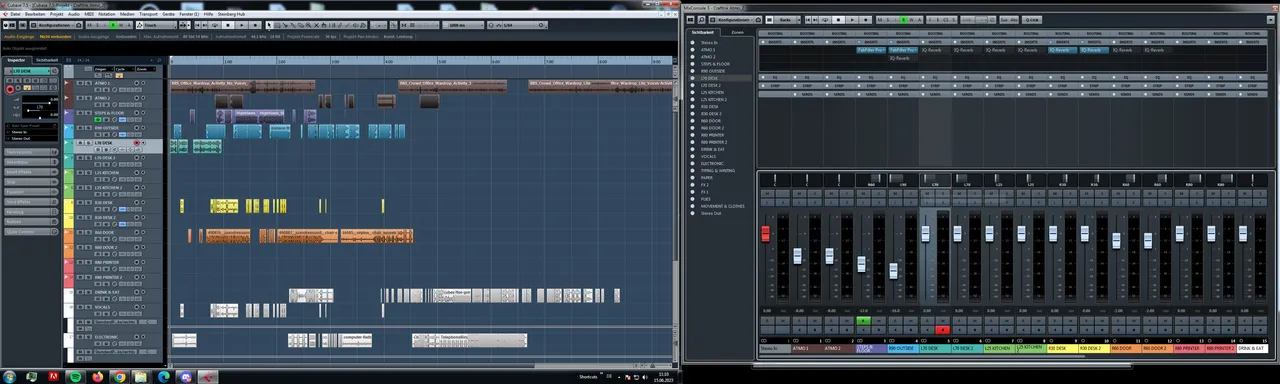This screenshot has height=384, width=1280.
Task: Open Firefox from the Windows taskbar
Action: (x=97, y=377)
